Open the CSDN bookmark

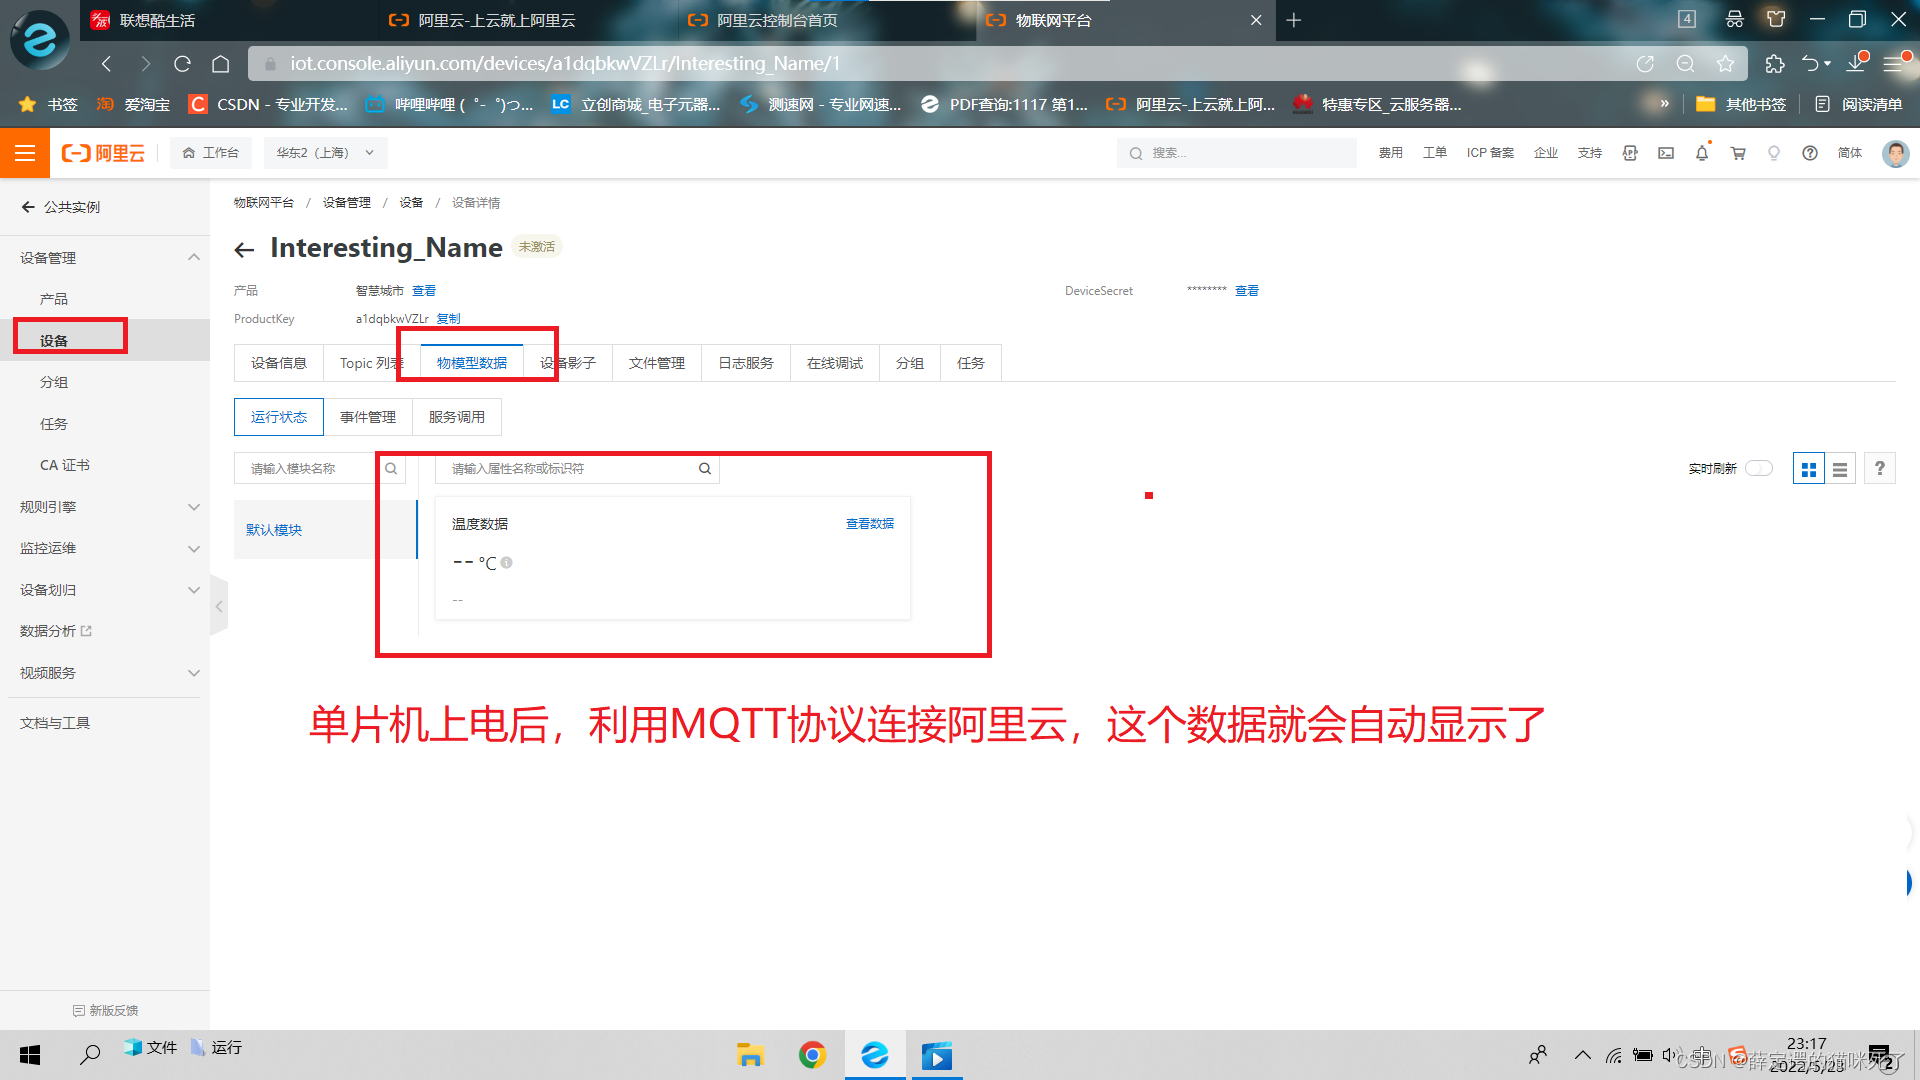(269, 104)
